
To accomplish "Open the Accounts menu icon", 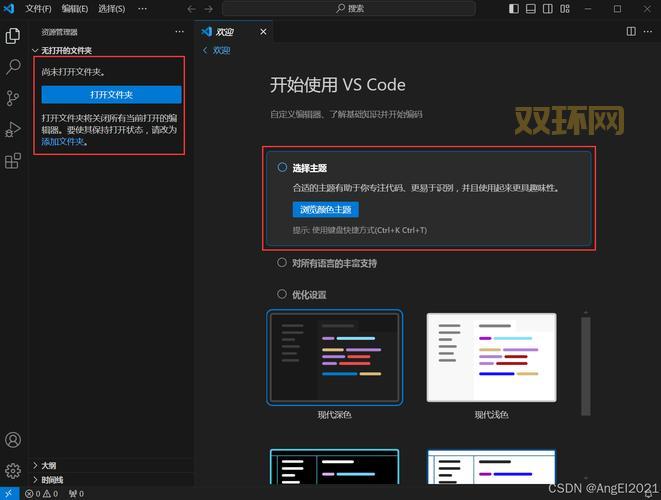I will click(x=13, y=440).
